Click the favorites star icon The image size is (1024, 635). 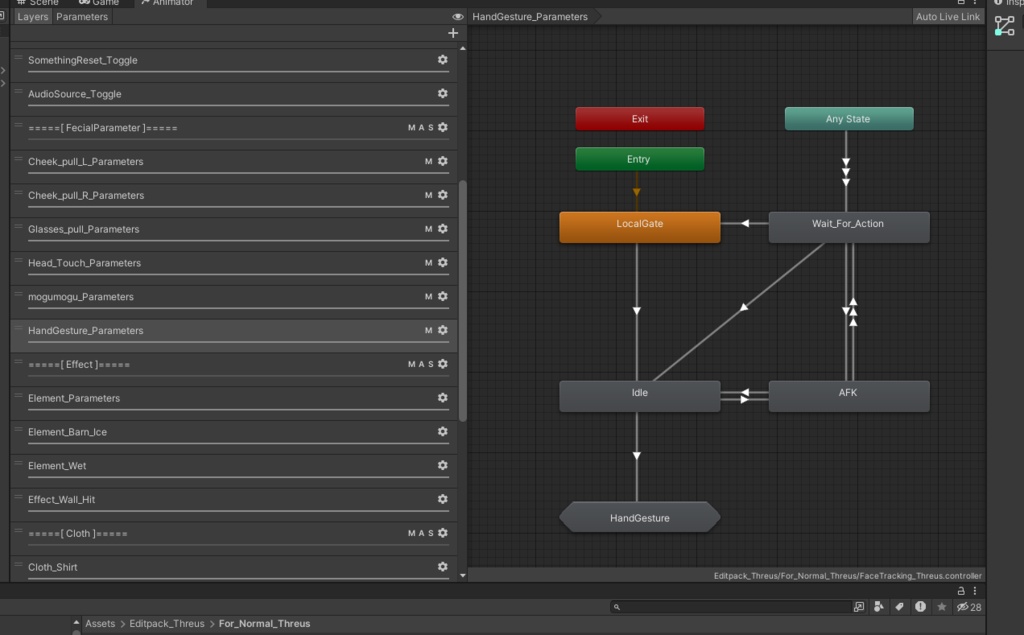point(942,607)
